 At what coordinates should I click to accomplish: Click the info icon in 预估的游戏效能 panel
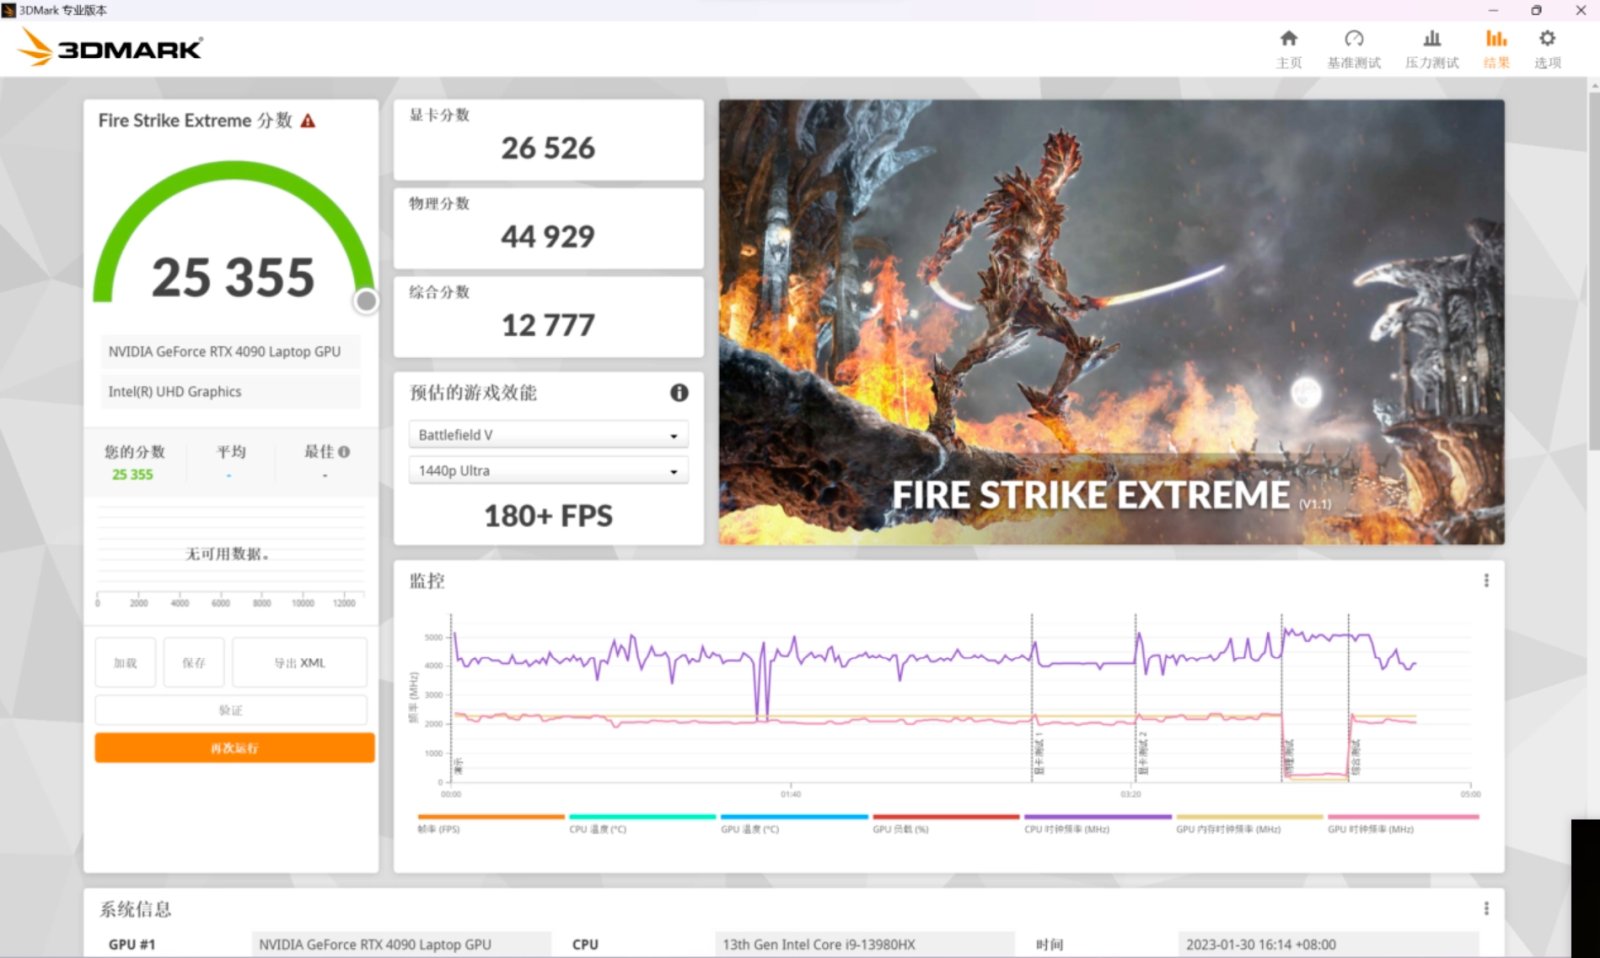pos(679,393)
